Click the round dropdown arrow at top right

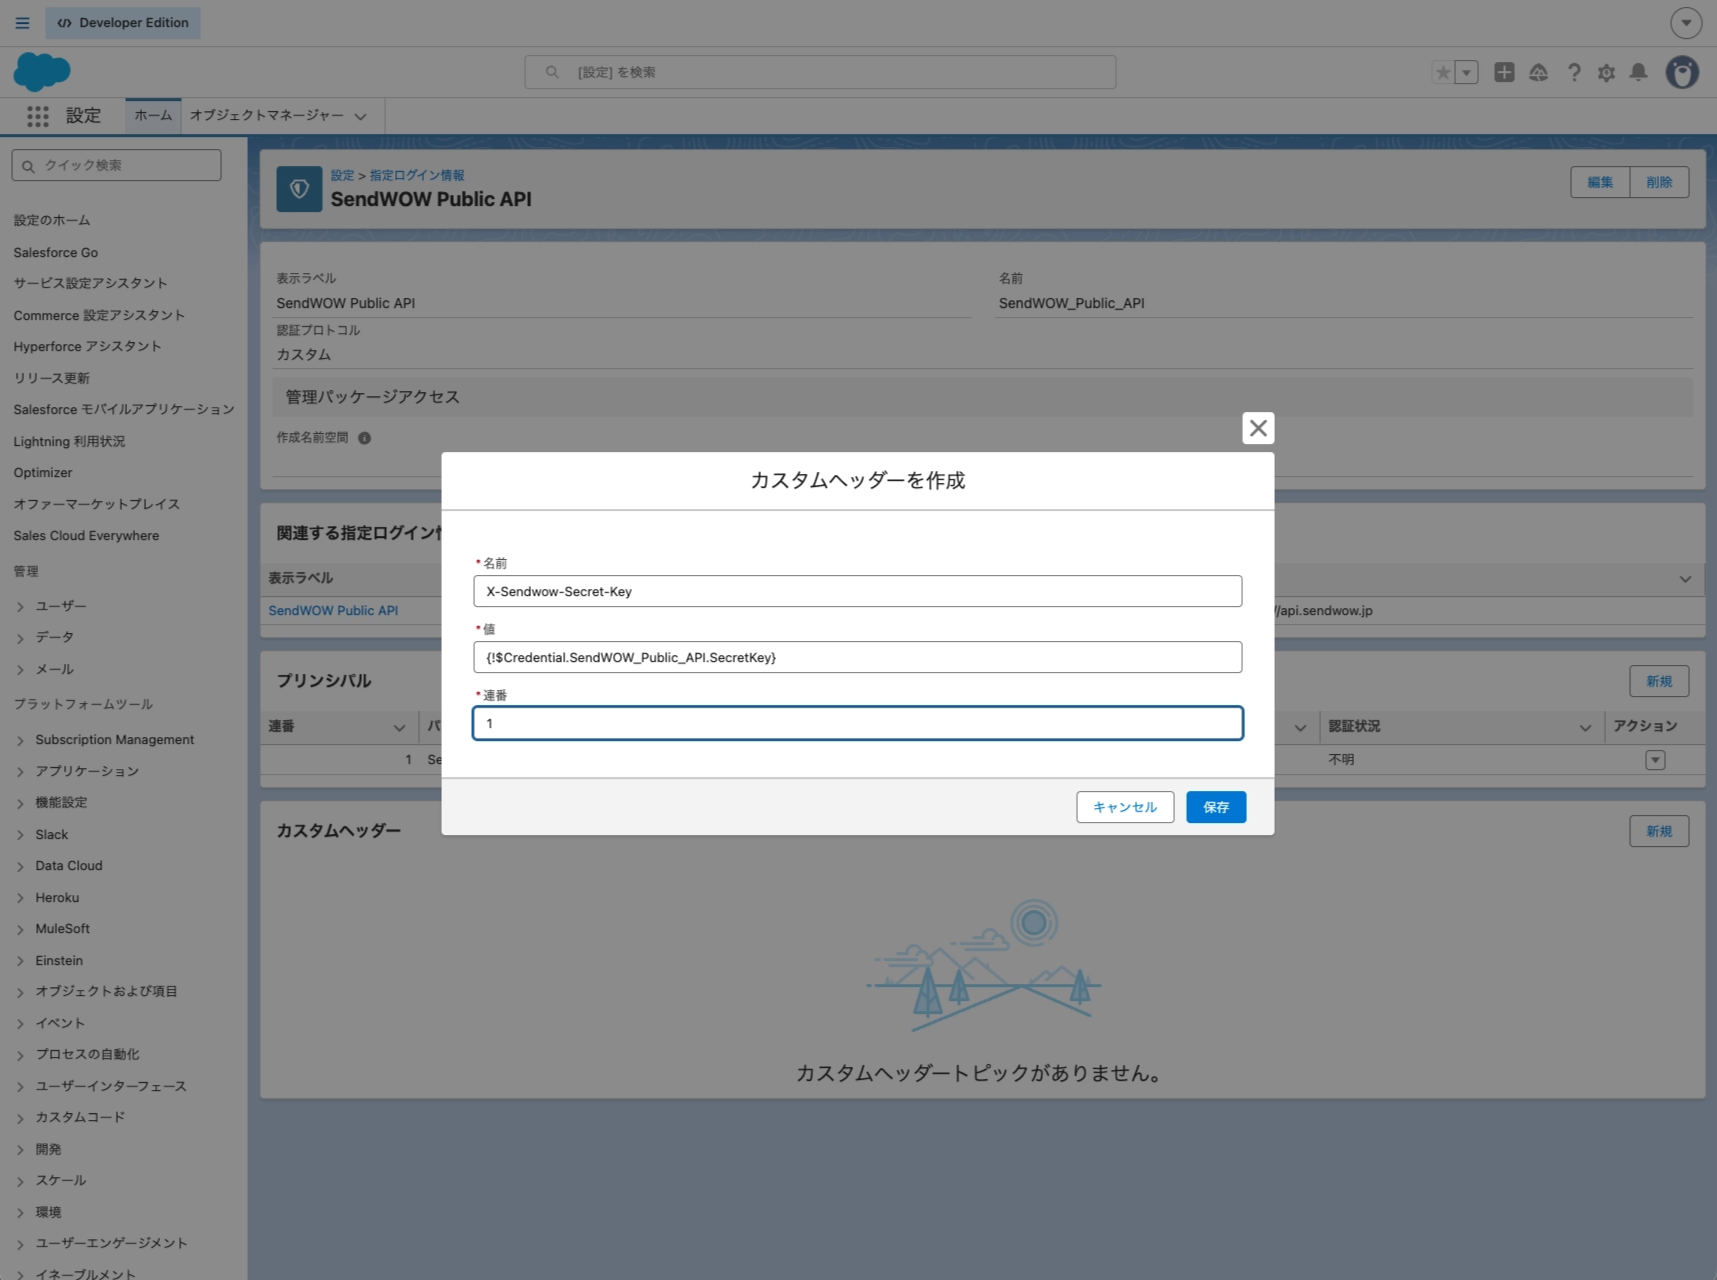pos(1686,22)
